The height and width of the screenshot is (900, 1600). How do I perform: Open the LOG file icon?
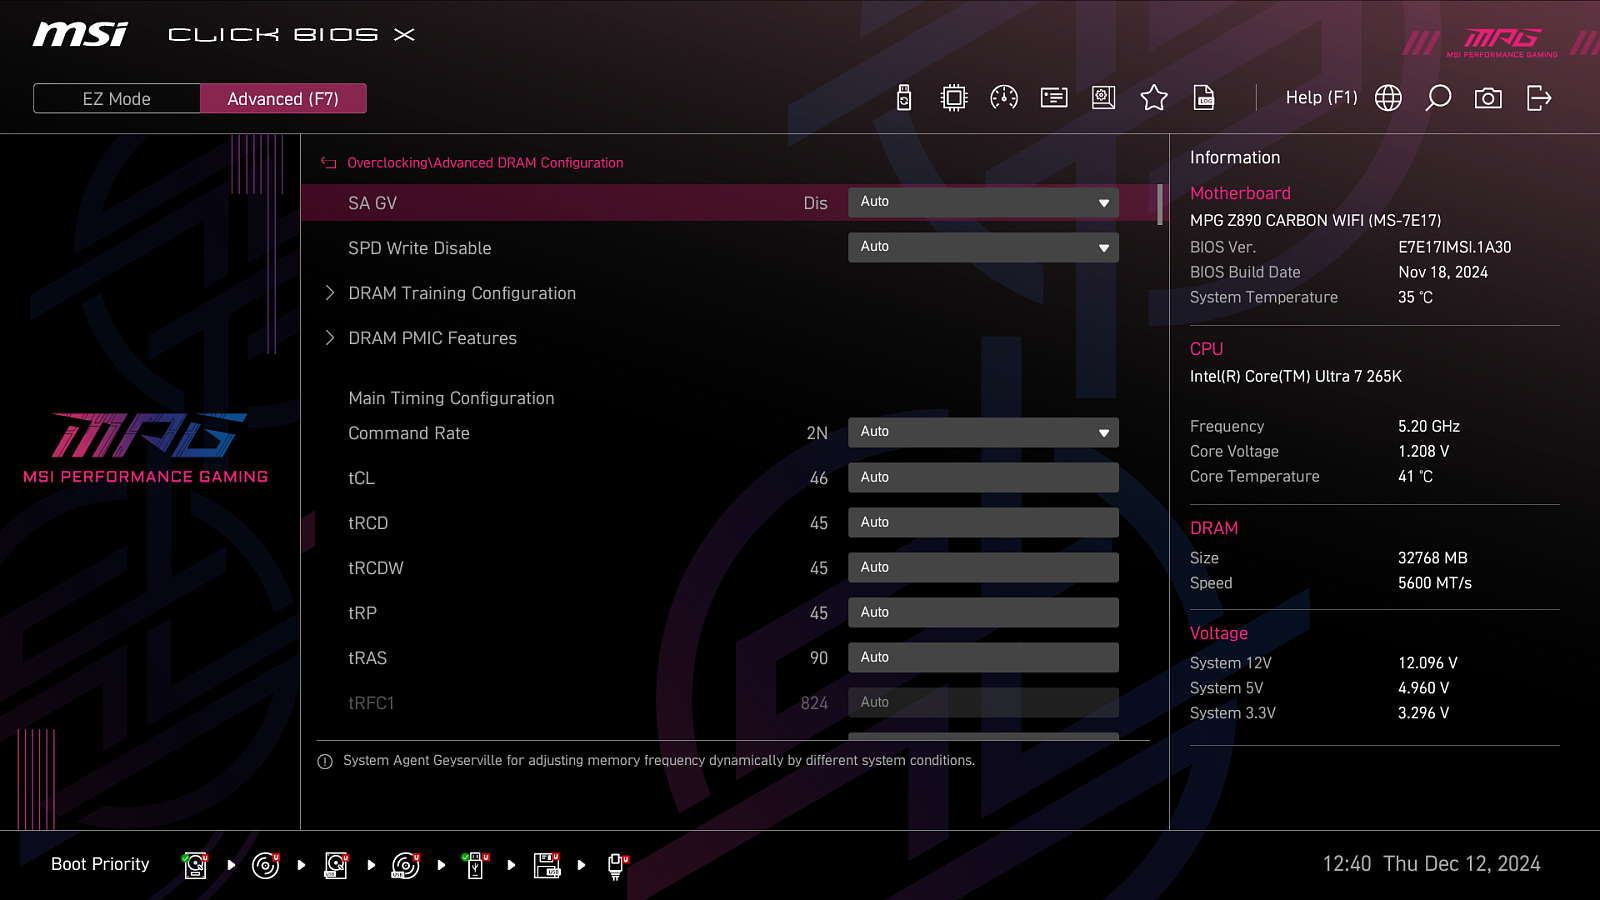click(x=1204, y=98)
